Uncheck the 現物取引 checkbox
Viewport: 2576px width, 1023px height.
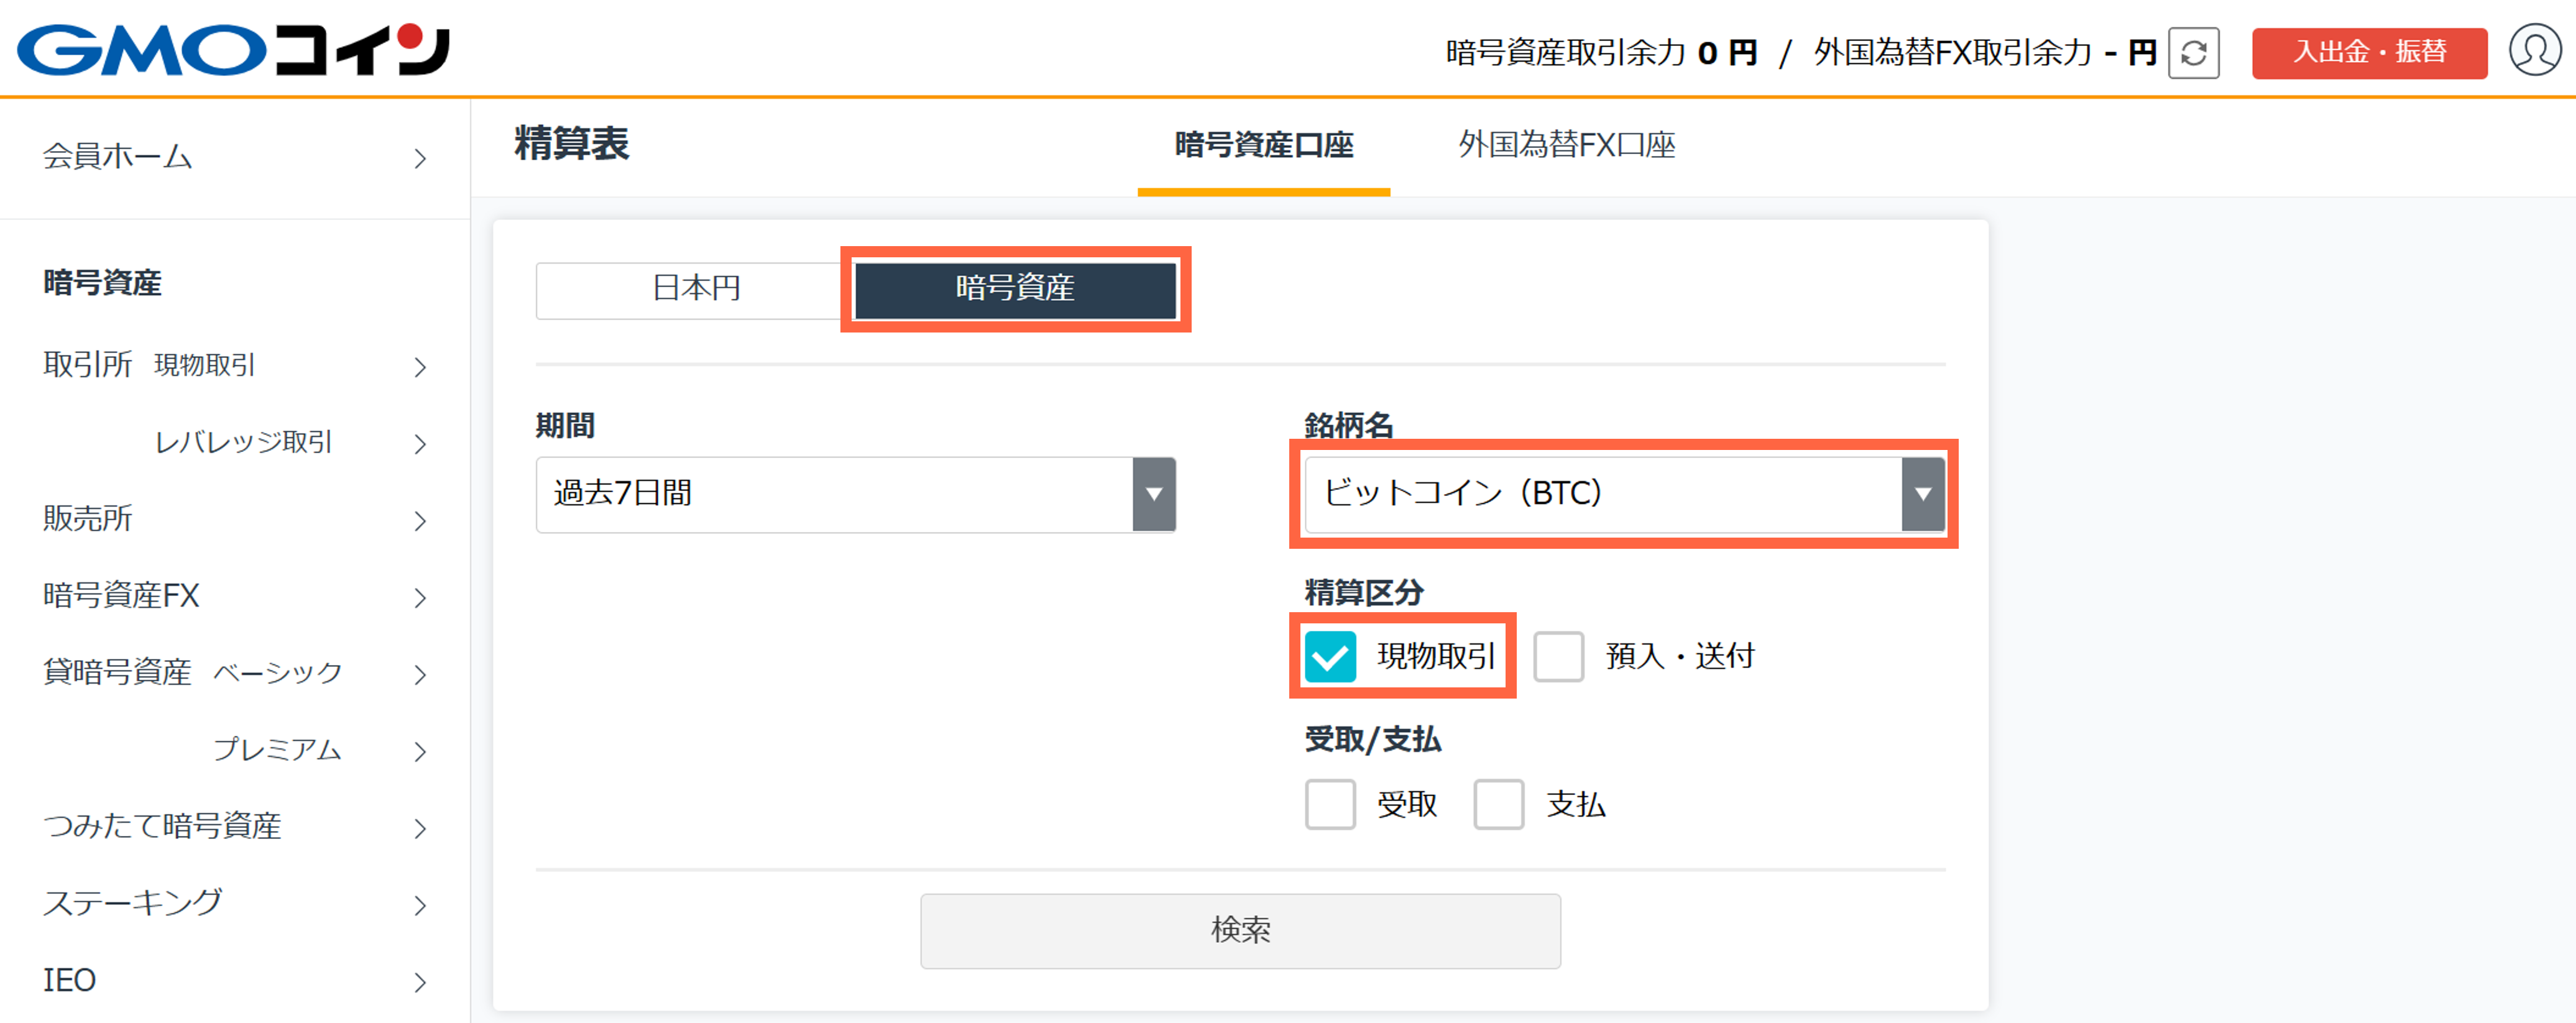(x=1330, y=656)
